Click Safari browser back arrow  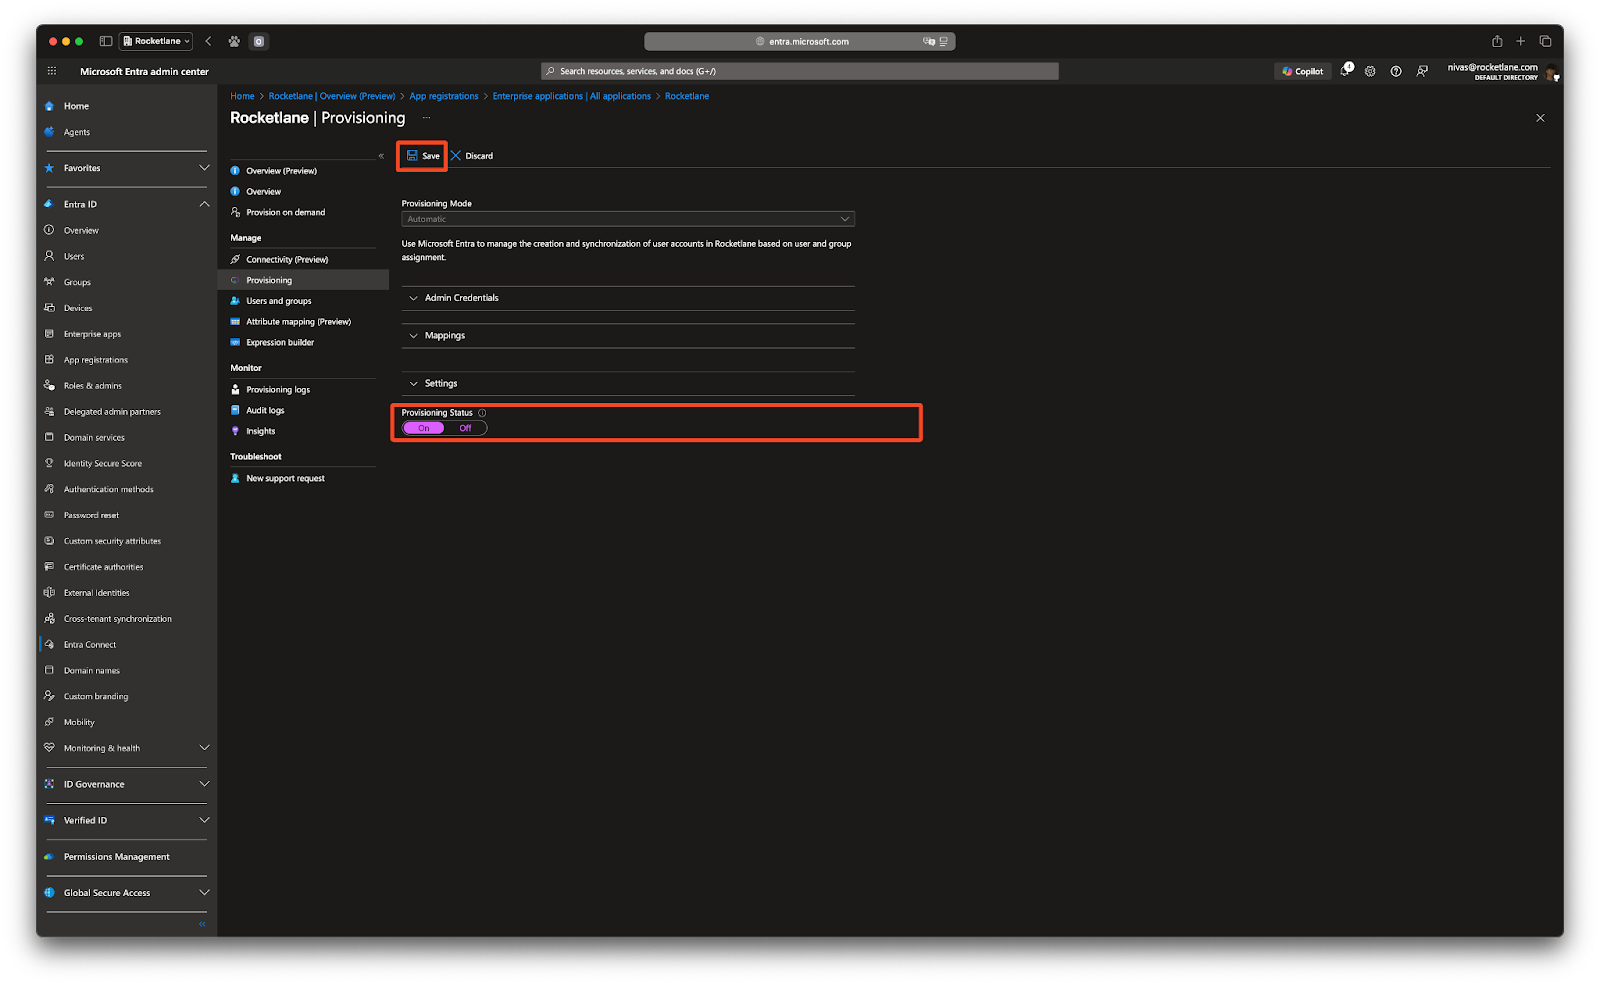(x=208, y=41)
